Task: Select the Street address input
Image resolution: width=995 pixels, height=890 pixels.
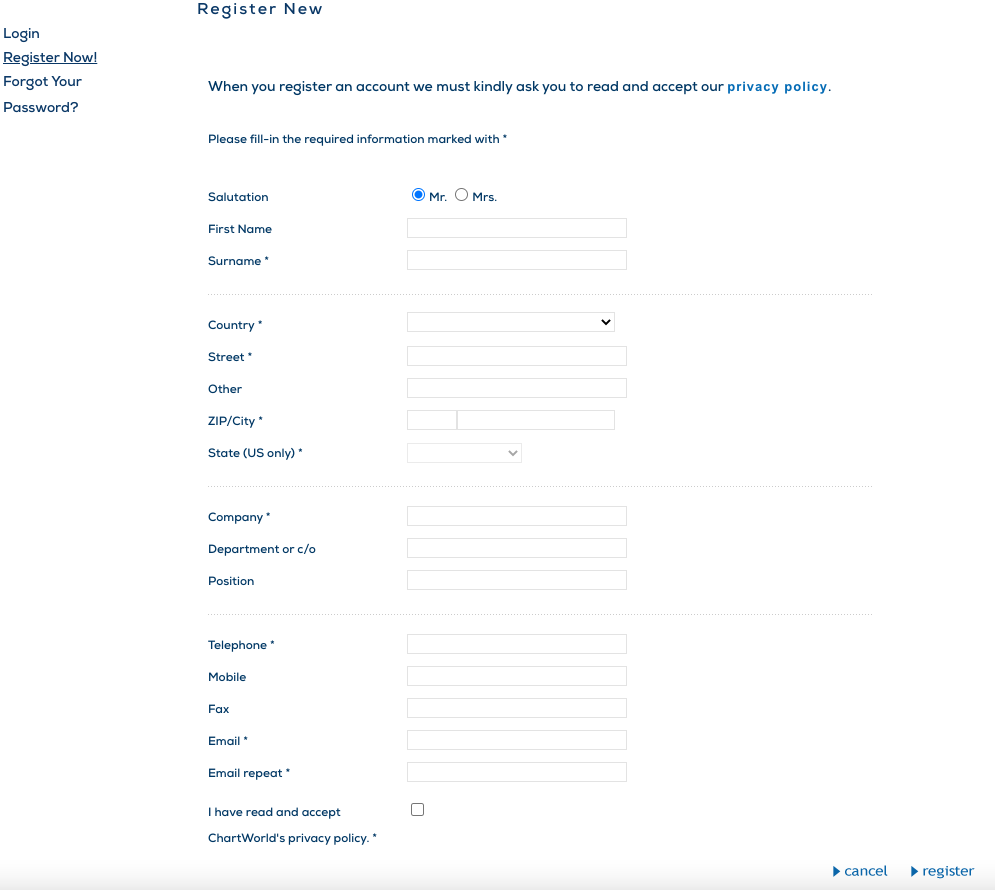Action: [516, 356]
